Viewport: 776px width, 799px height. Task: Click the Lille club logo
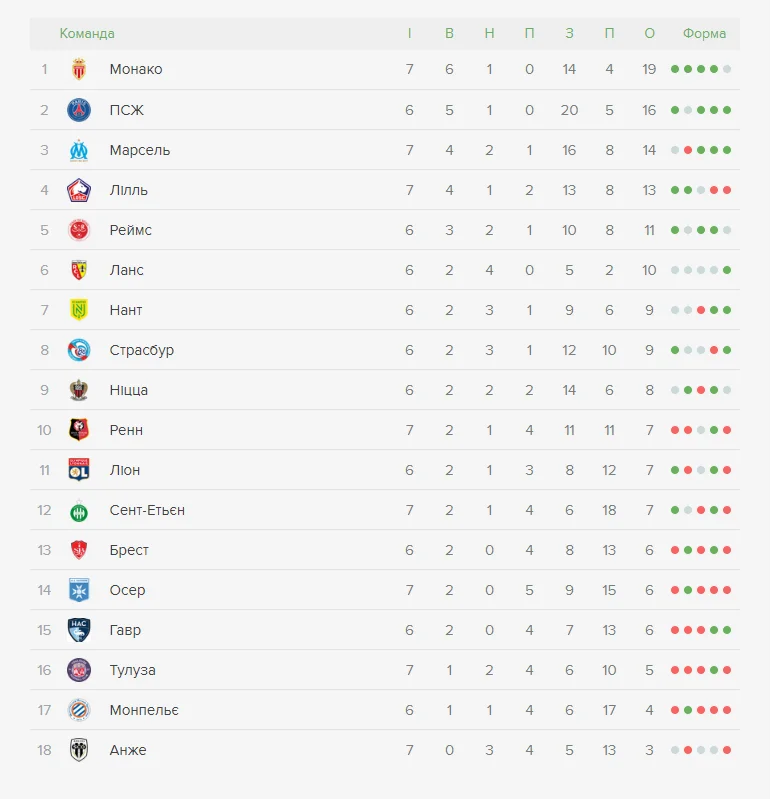79,190
